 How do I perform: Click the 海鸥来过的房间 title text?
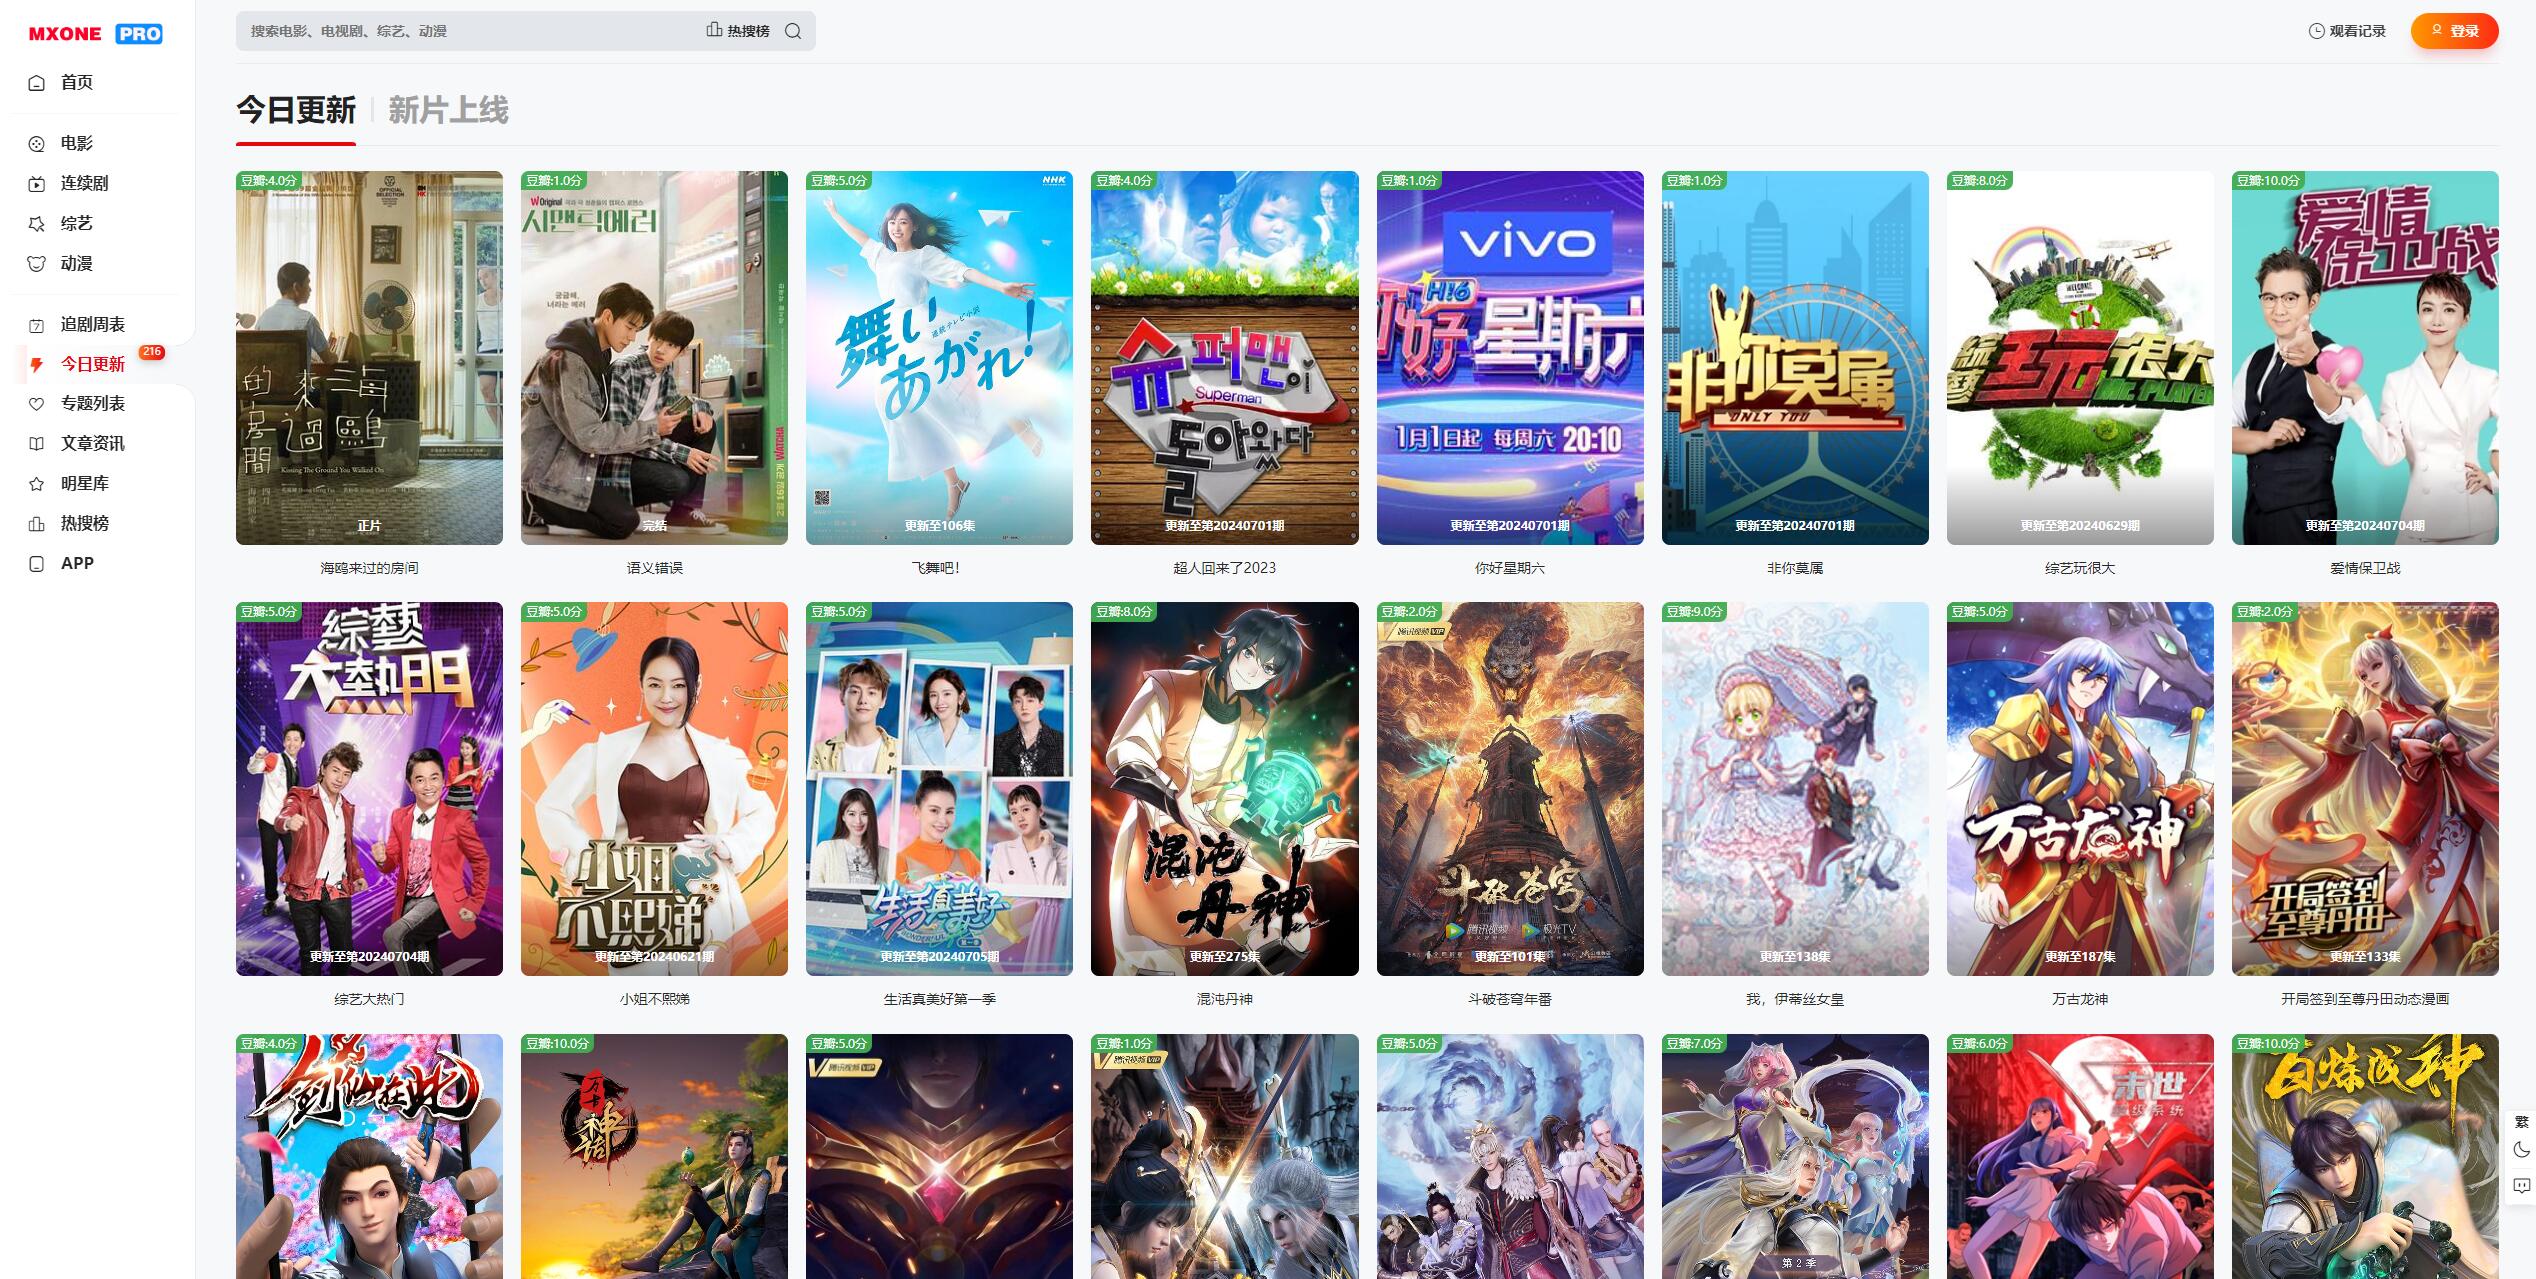pyautogui.click(x=369, y=568)
